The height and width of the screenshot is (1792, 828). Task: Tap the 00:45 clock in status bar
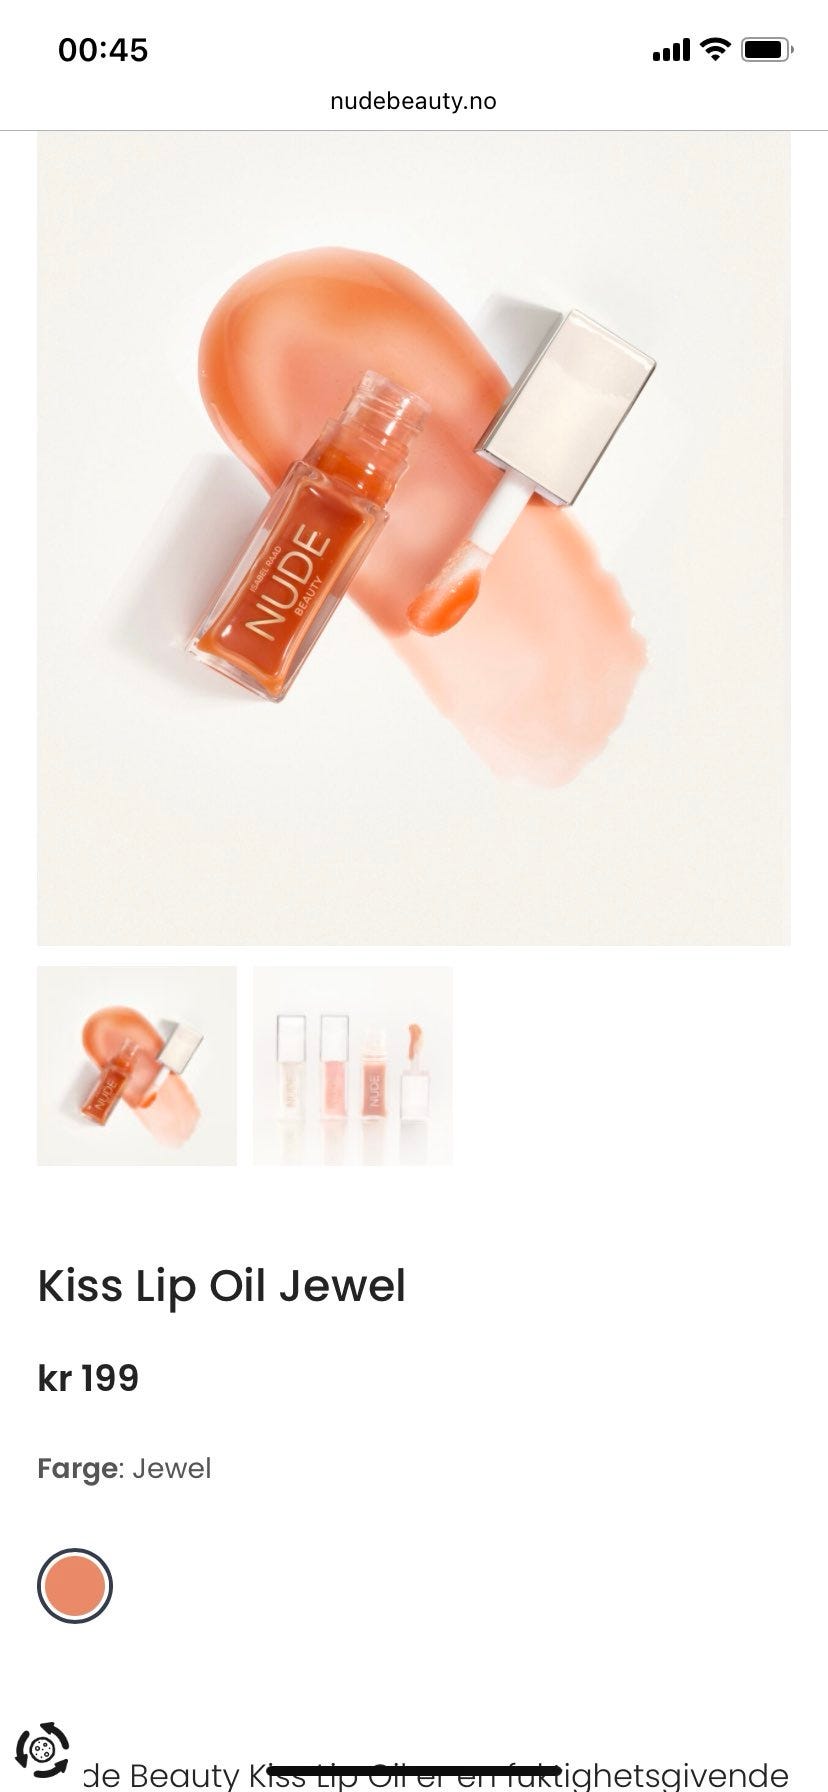tap(103, 50)
